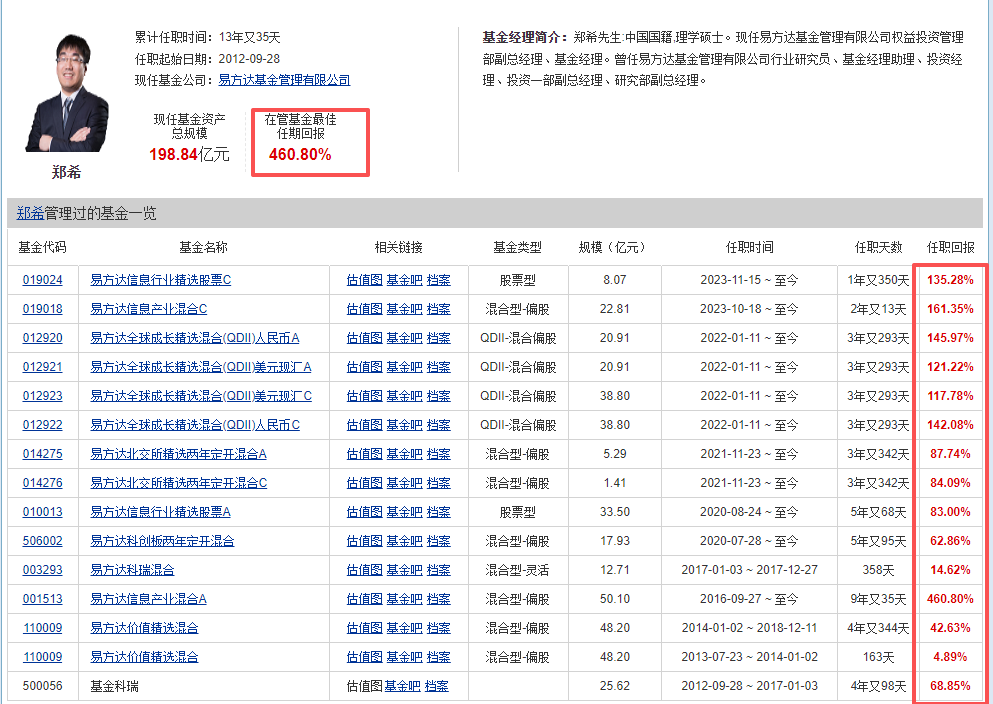
Task: Open fund code 001513
Action: coord(42,599)
